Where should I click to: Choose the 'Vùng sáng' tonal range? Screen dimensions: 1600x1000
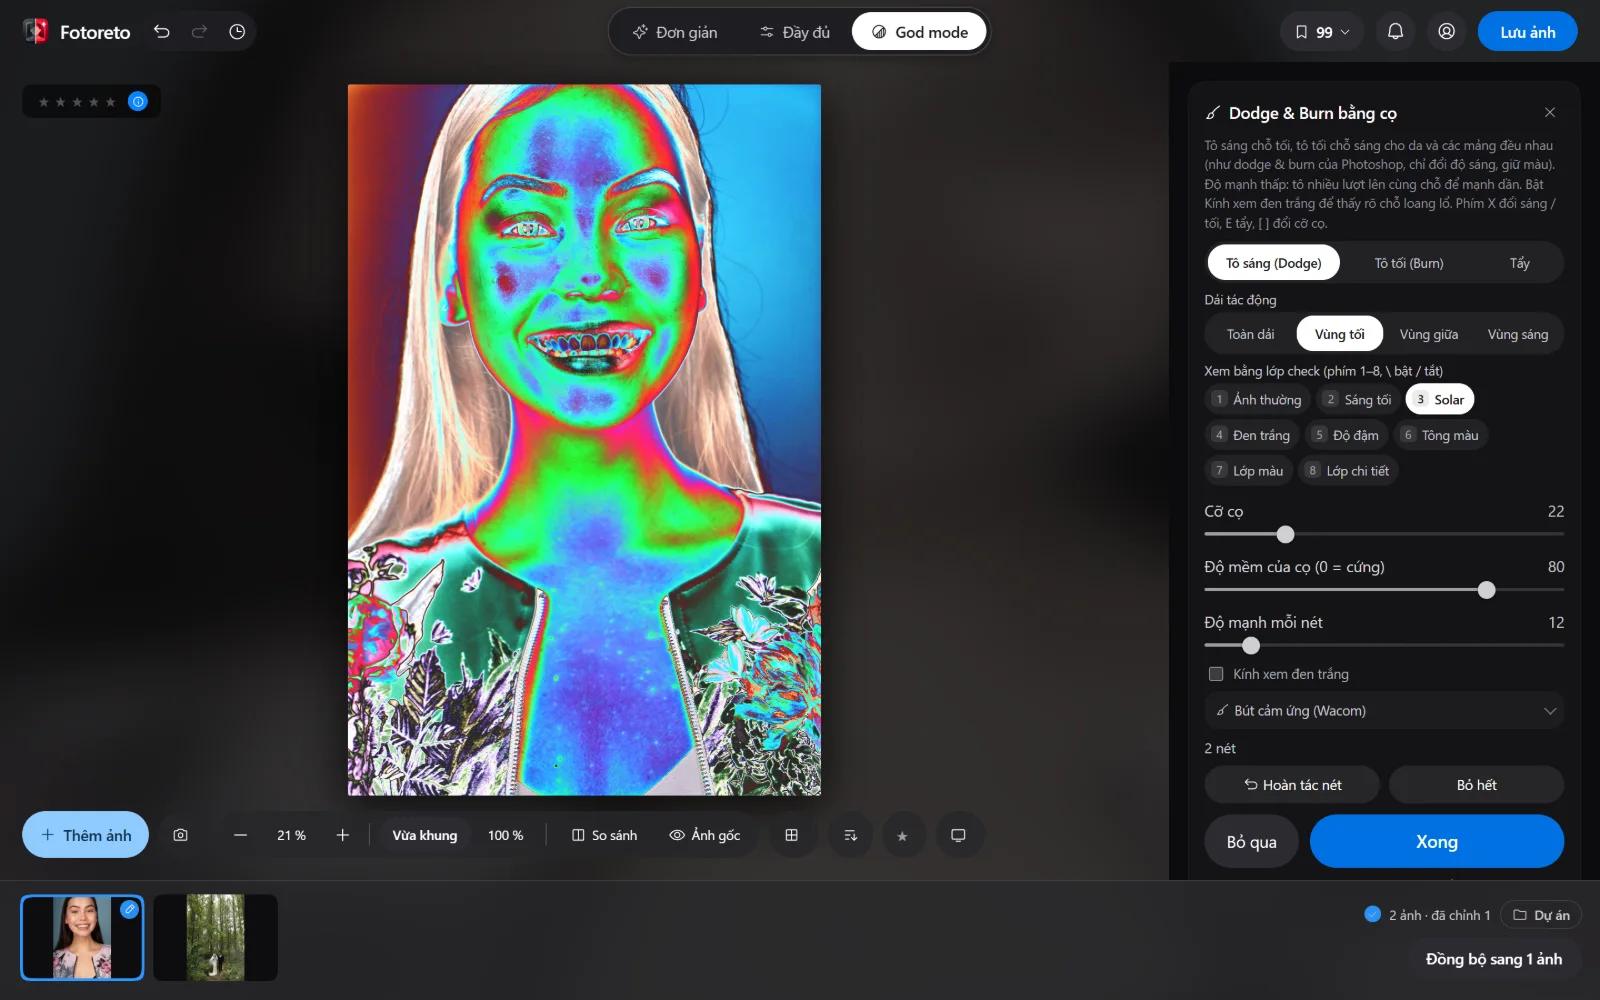click(1517, 334)
